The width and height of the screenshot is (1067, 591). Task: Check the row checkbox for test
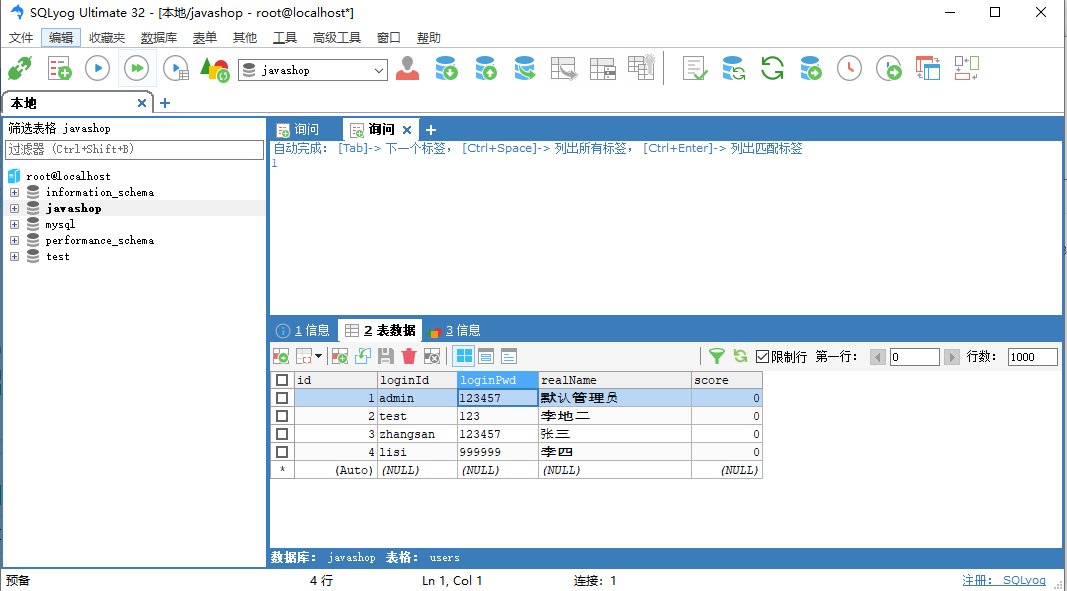click(282, 415)
